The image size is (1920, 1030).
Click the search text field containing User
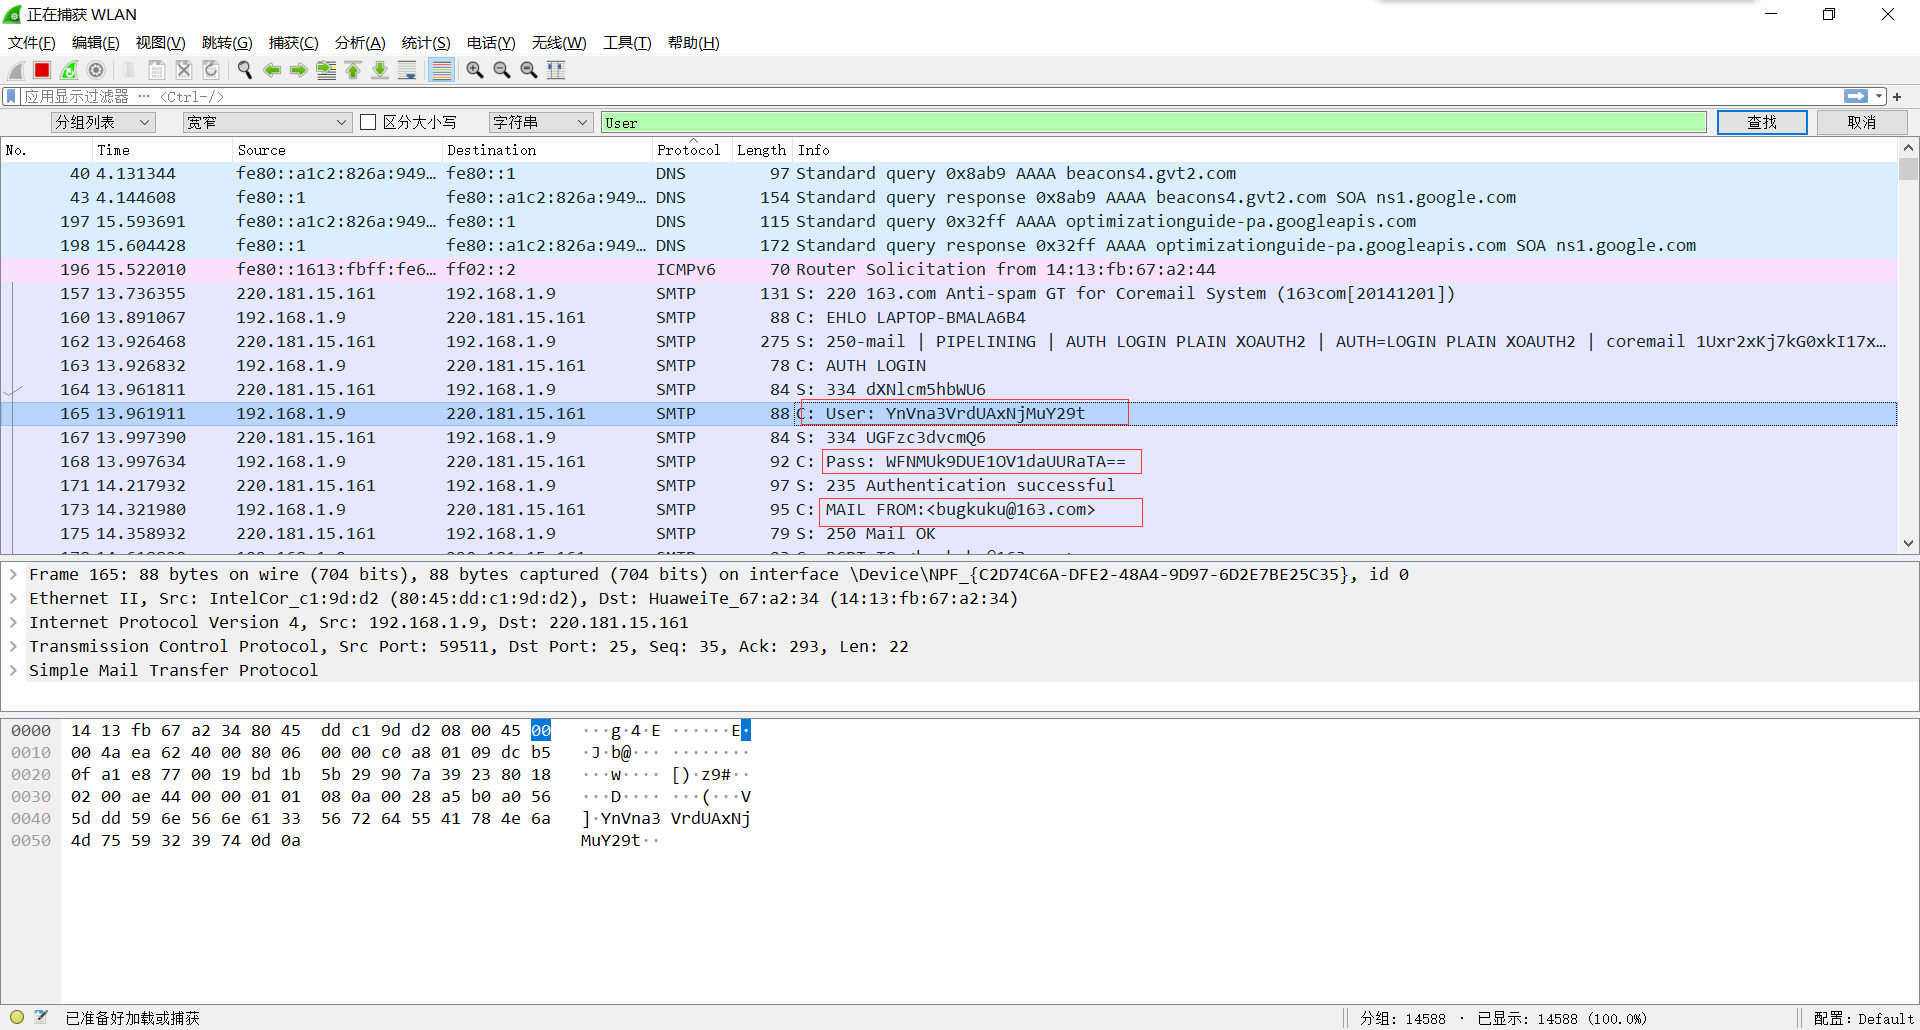point(1154,122)
